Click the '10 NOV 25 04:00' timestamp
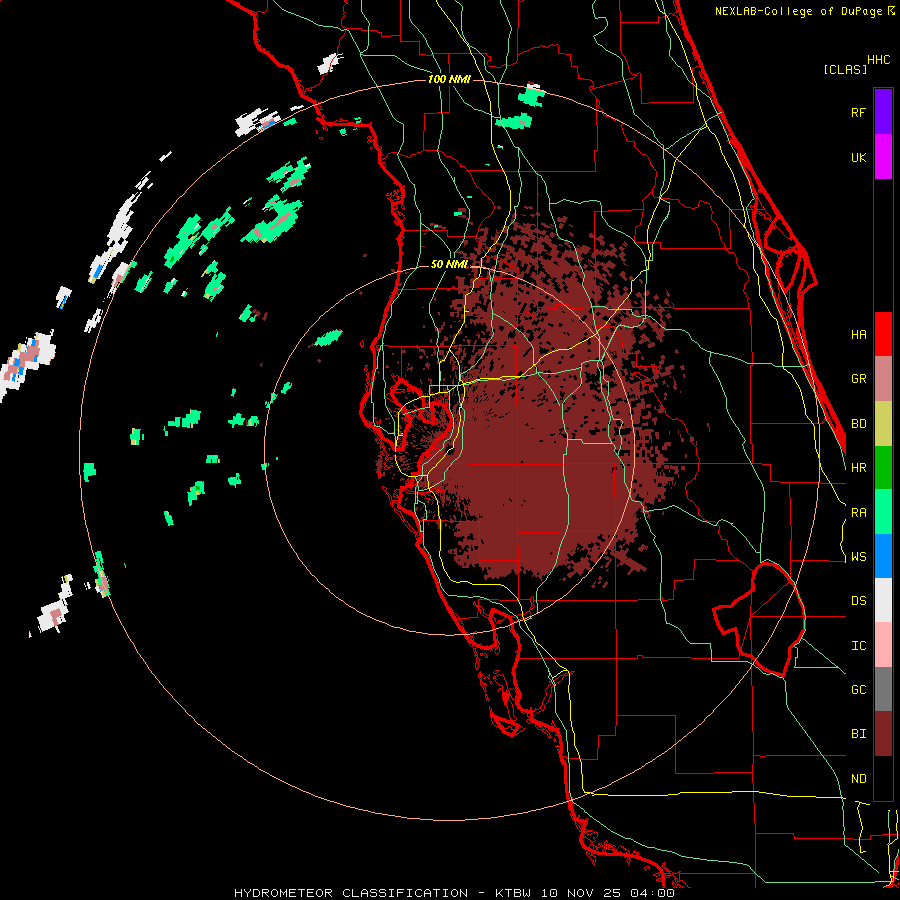This screenshot has height=900, width=900. pyautogui.click(x=607, y=893)
